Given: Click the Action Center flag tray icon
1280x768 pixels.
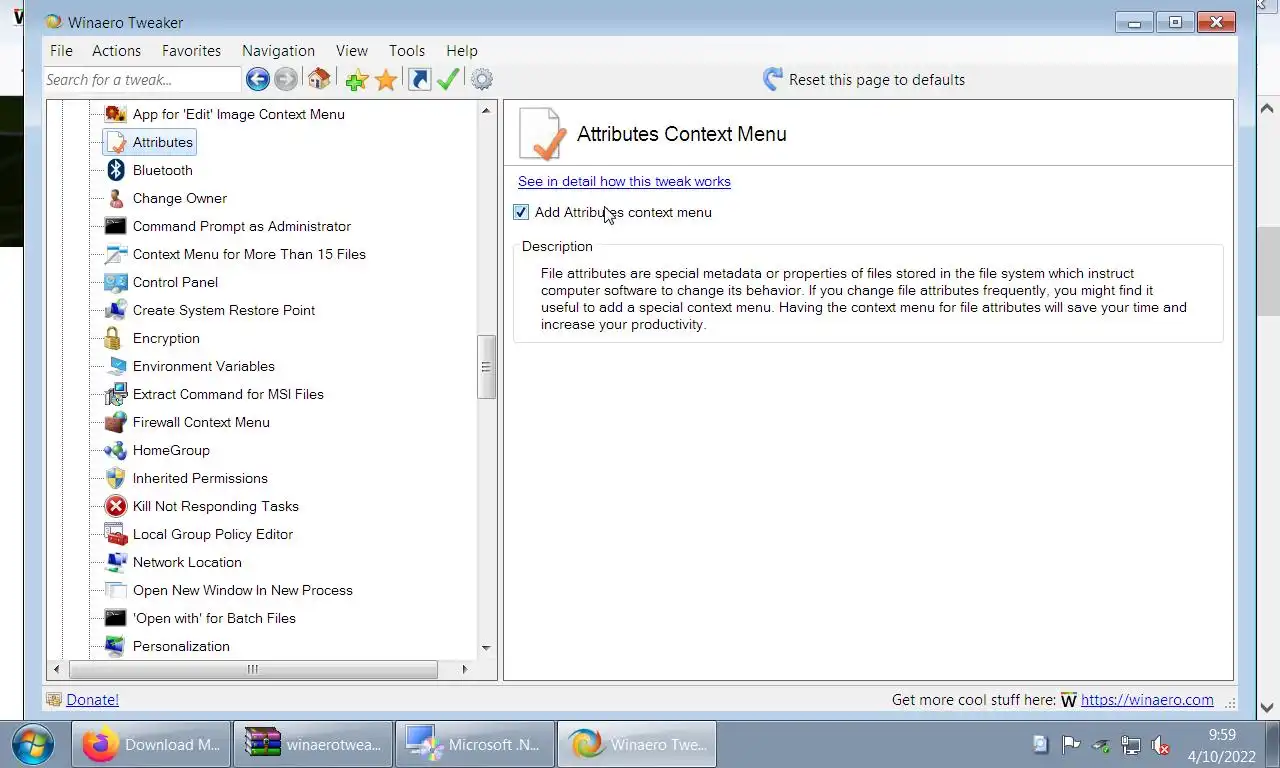Looking at the screenshot, I should pyautogui.click(x=1071, y=745).
